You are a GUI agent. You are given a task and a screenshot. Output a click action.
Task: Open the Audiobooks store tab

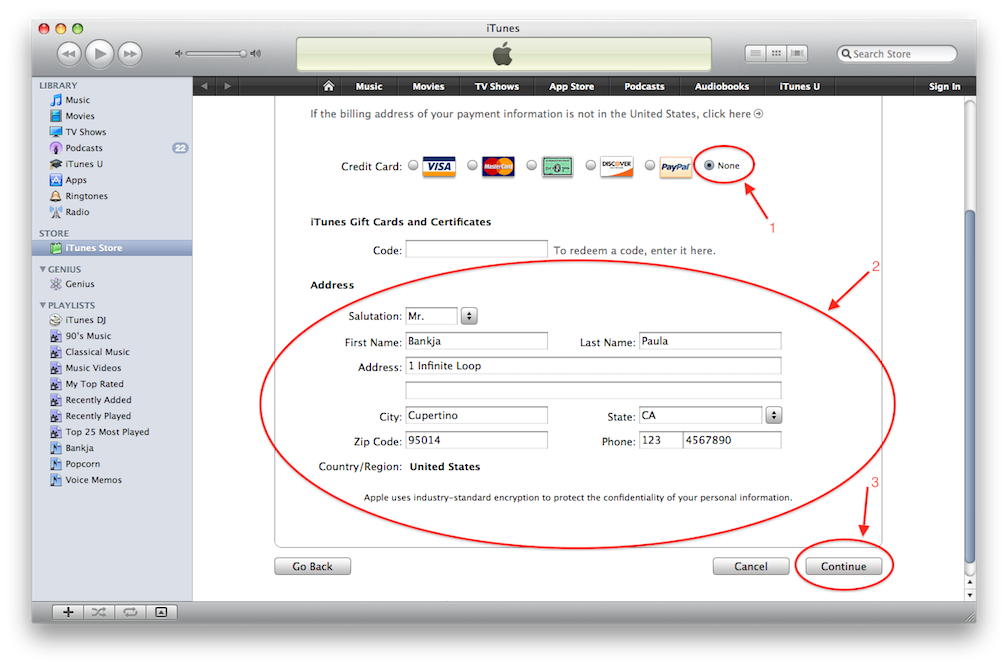click(721, 86)
